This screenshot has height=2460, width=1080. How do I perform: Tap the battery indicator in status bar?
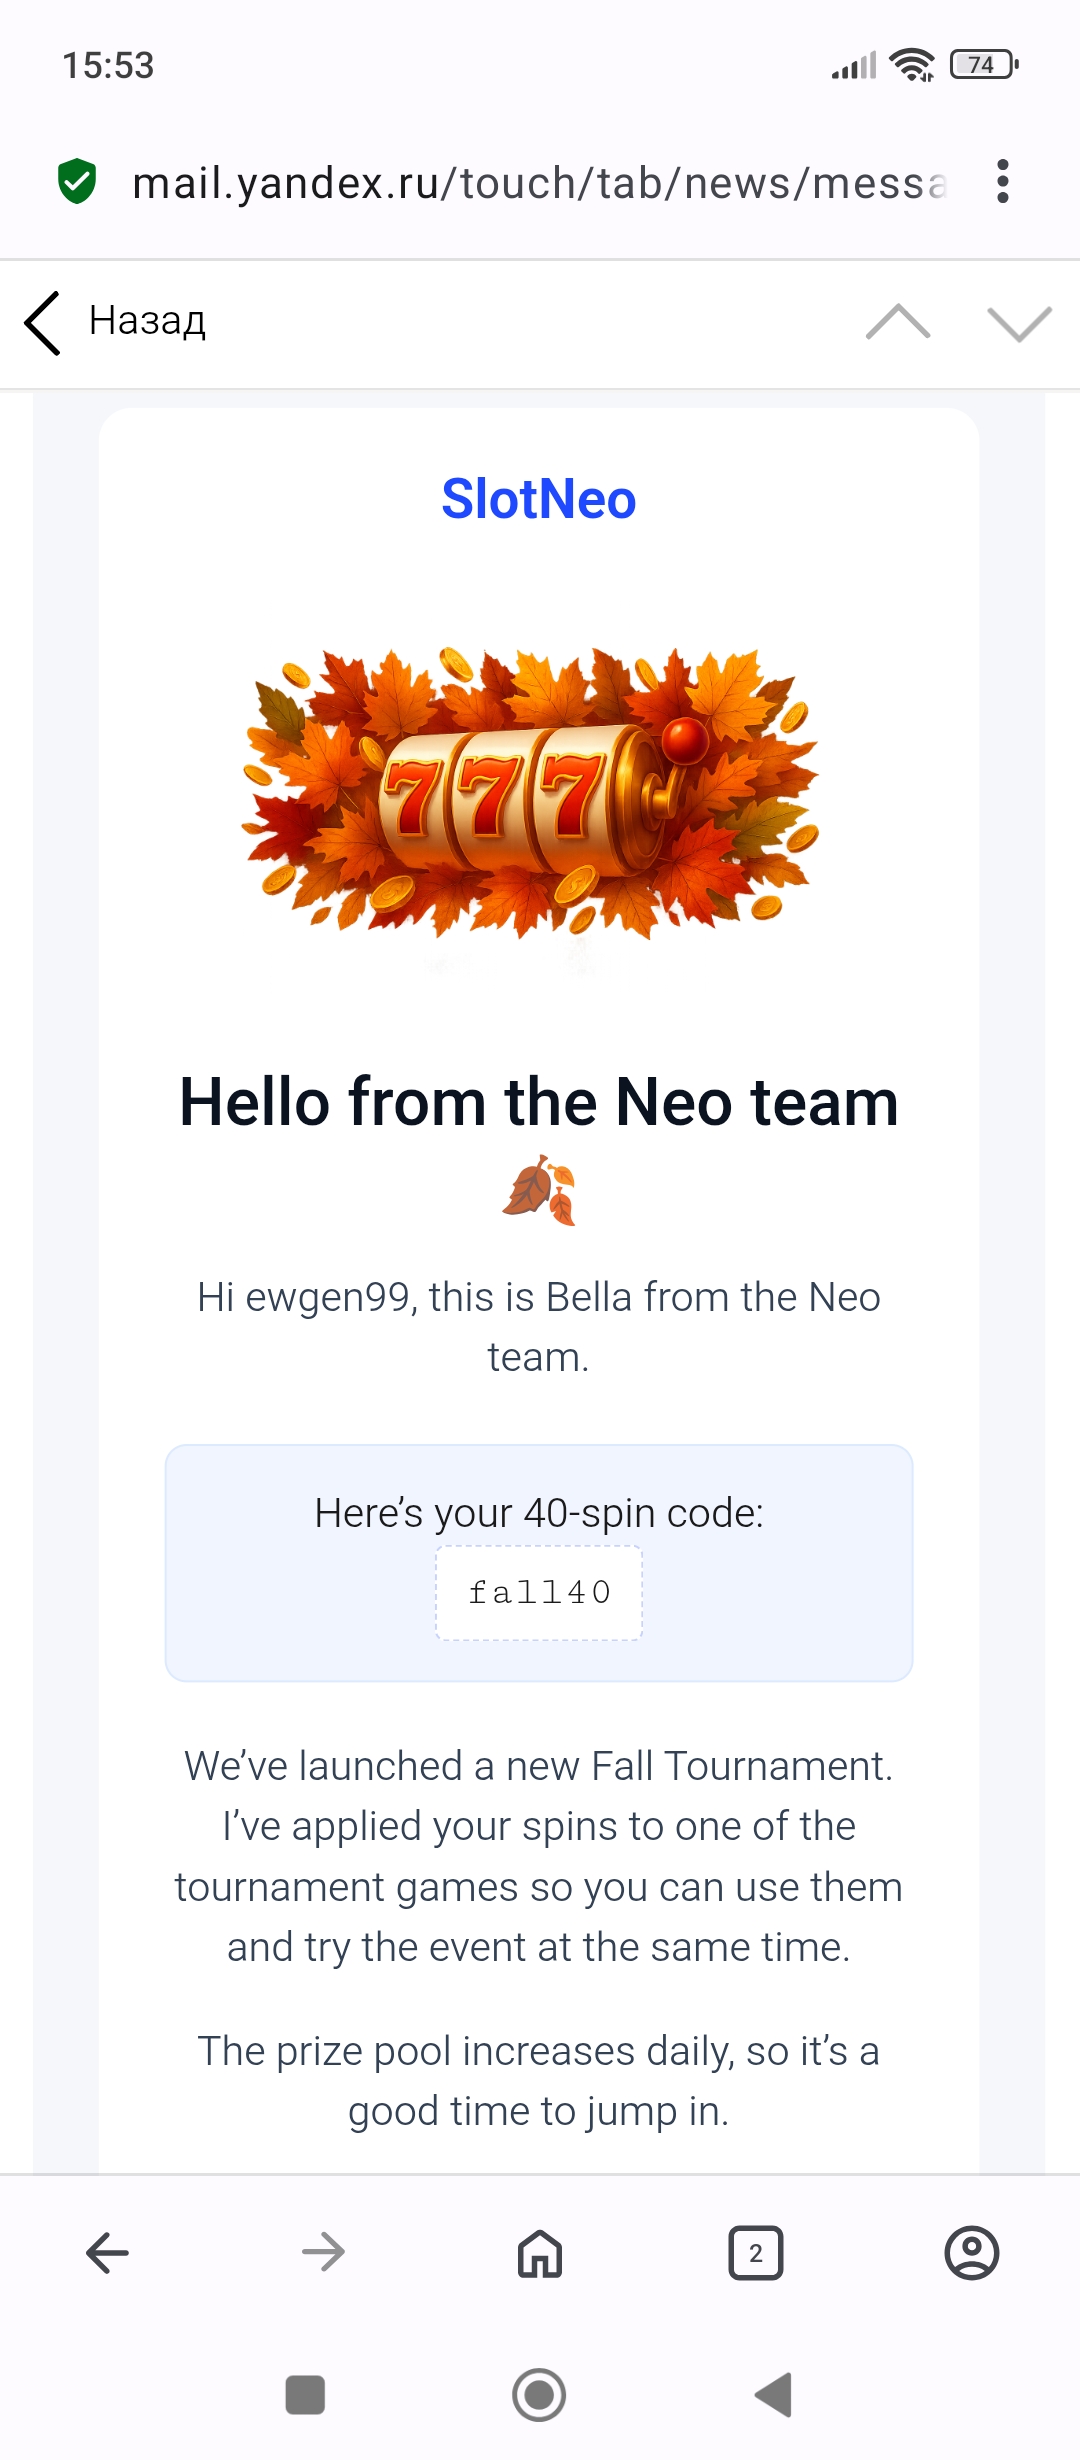[x=983, y=65]
